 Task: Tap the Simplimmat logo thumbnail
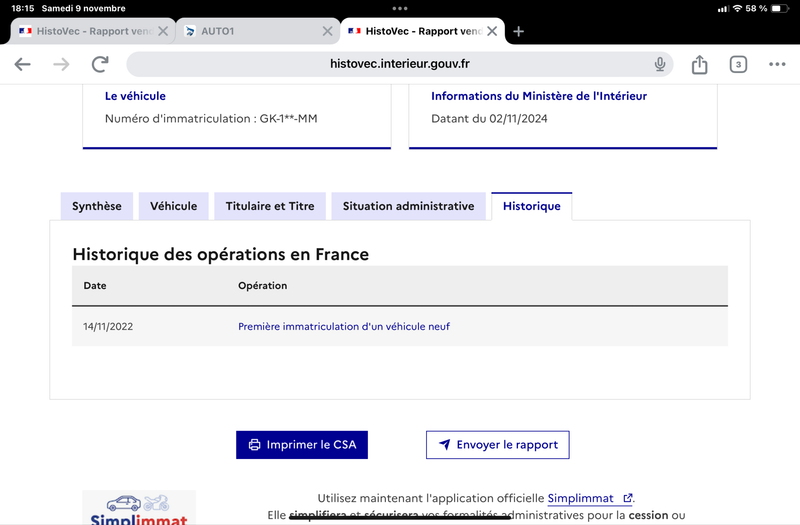[139, 508]
